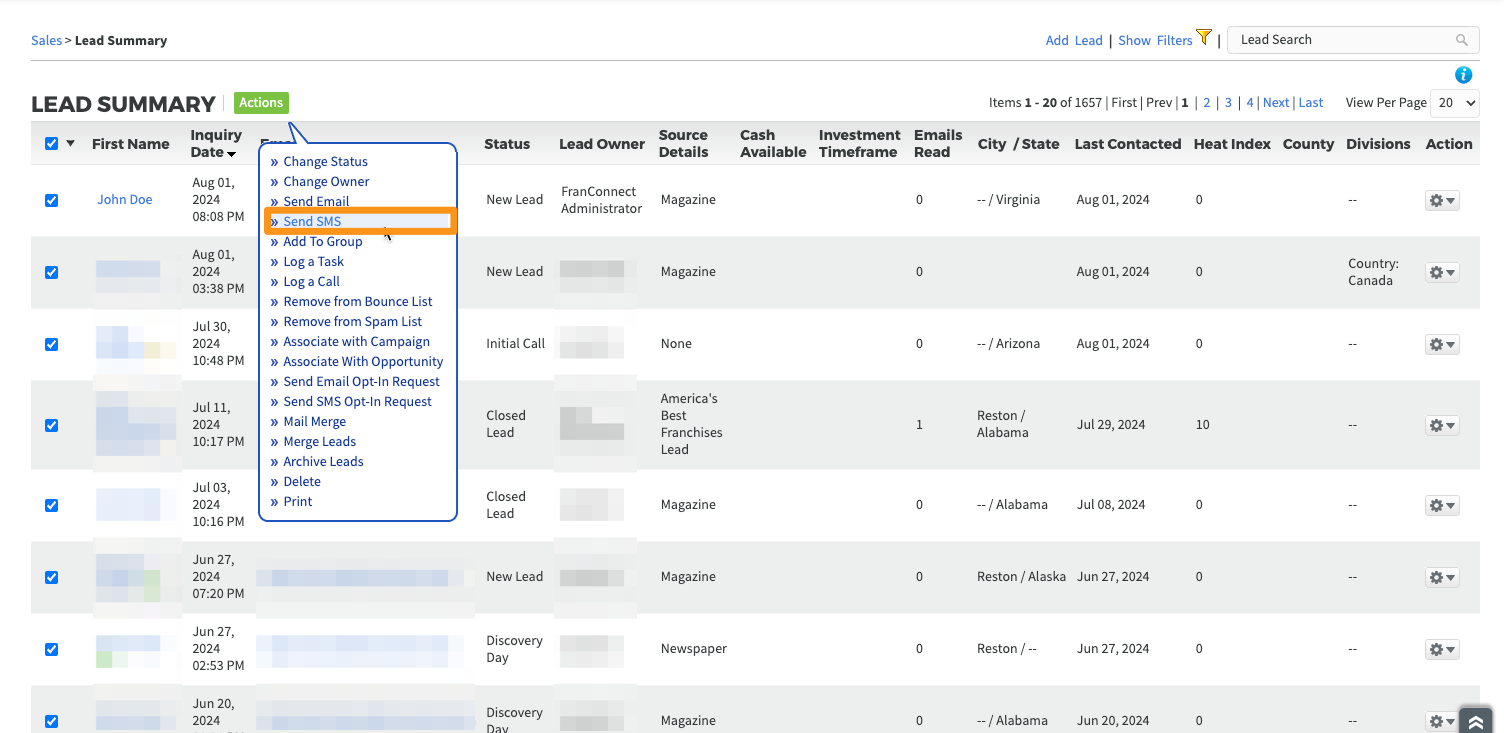1504x733 pixels.
Task: Click the yellow filter funnel icon
Action: (1204, 38)
